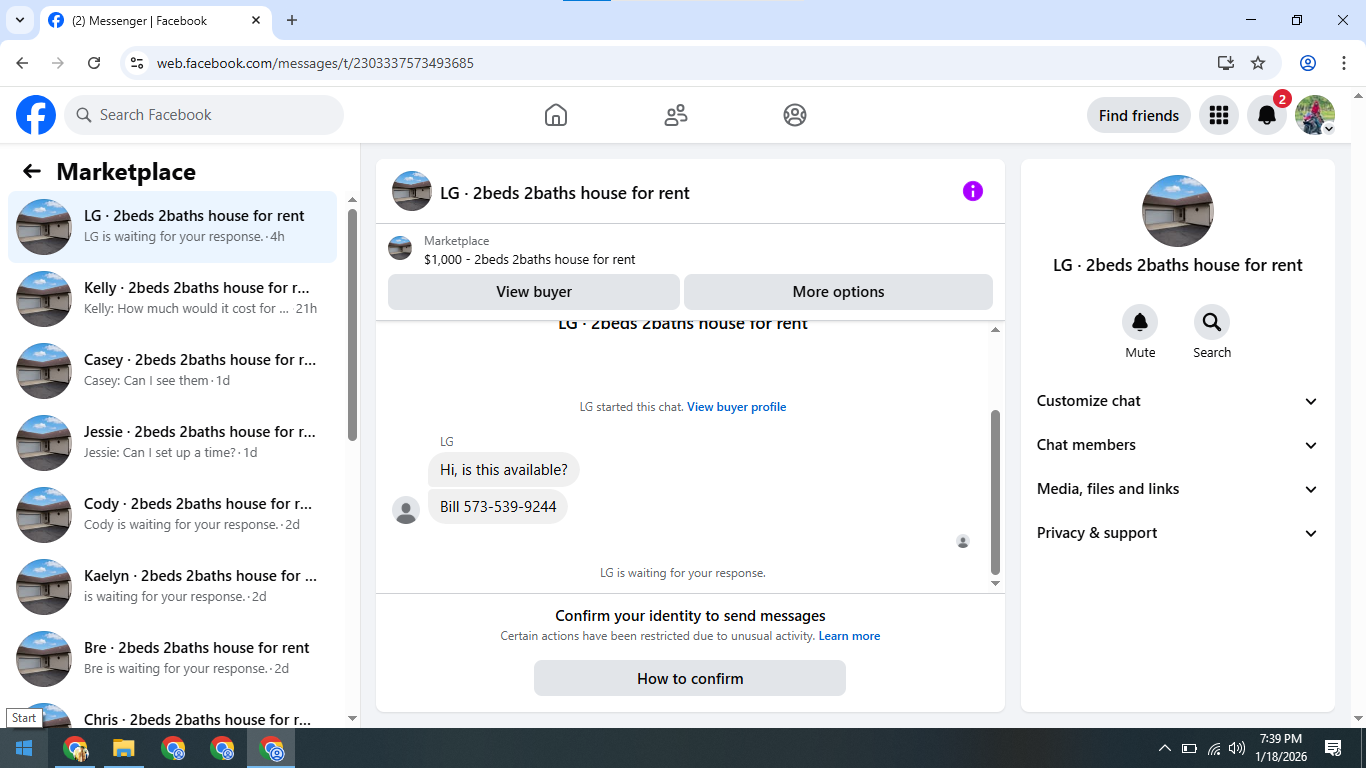Open Kelly's conversation in the list

173,299
